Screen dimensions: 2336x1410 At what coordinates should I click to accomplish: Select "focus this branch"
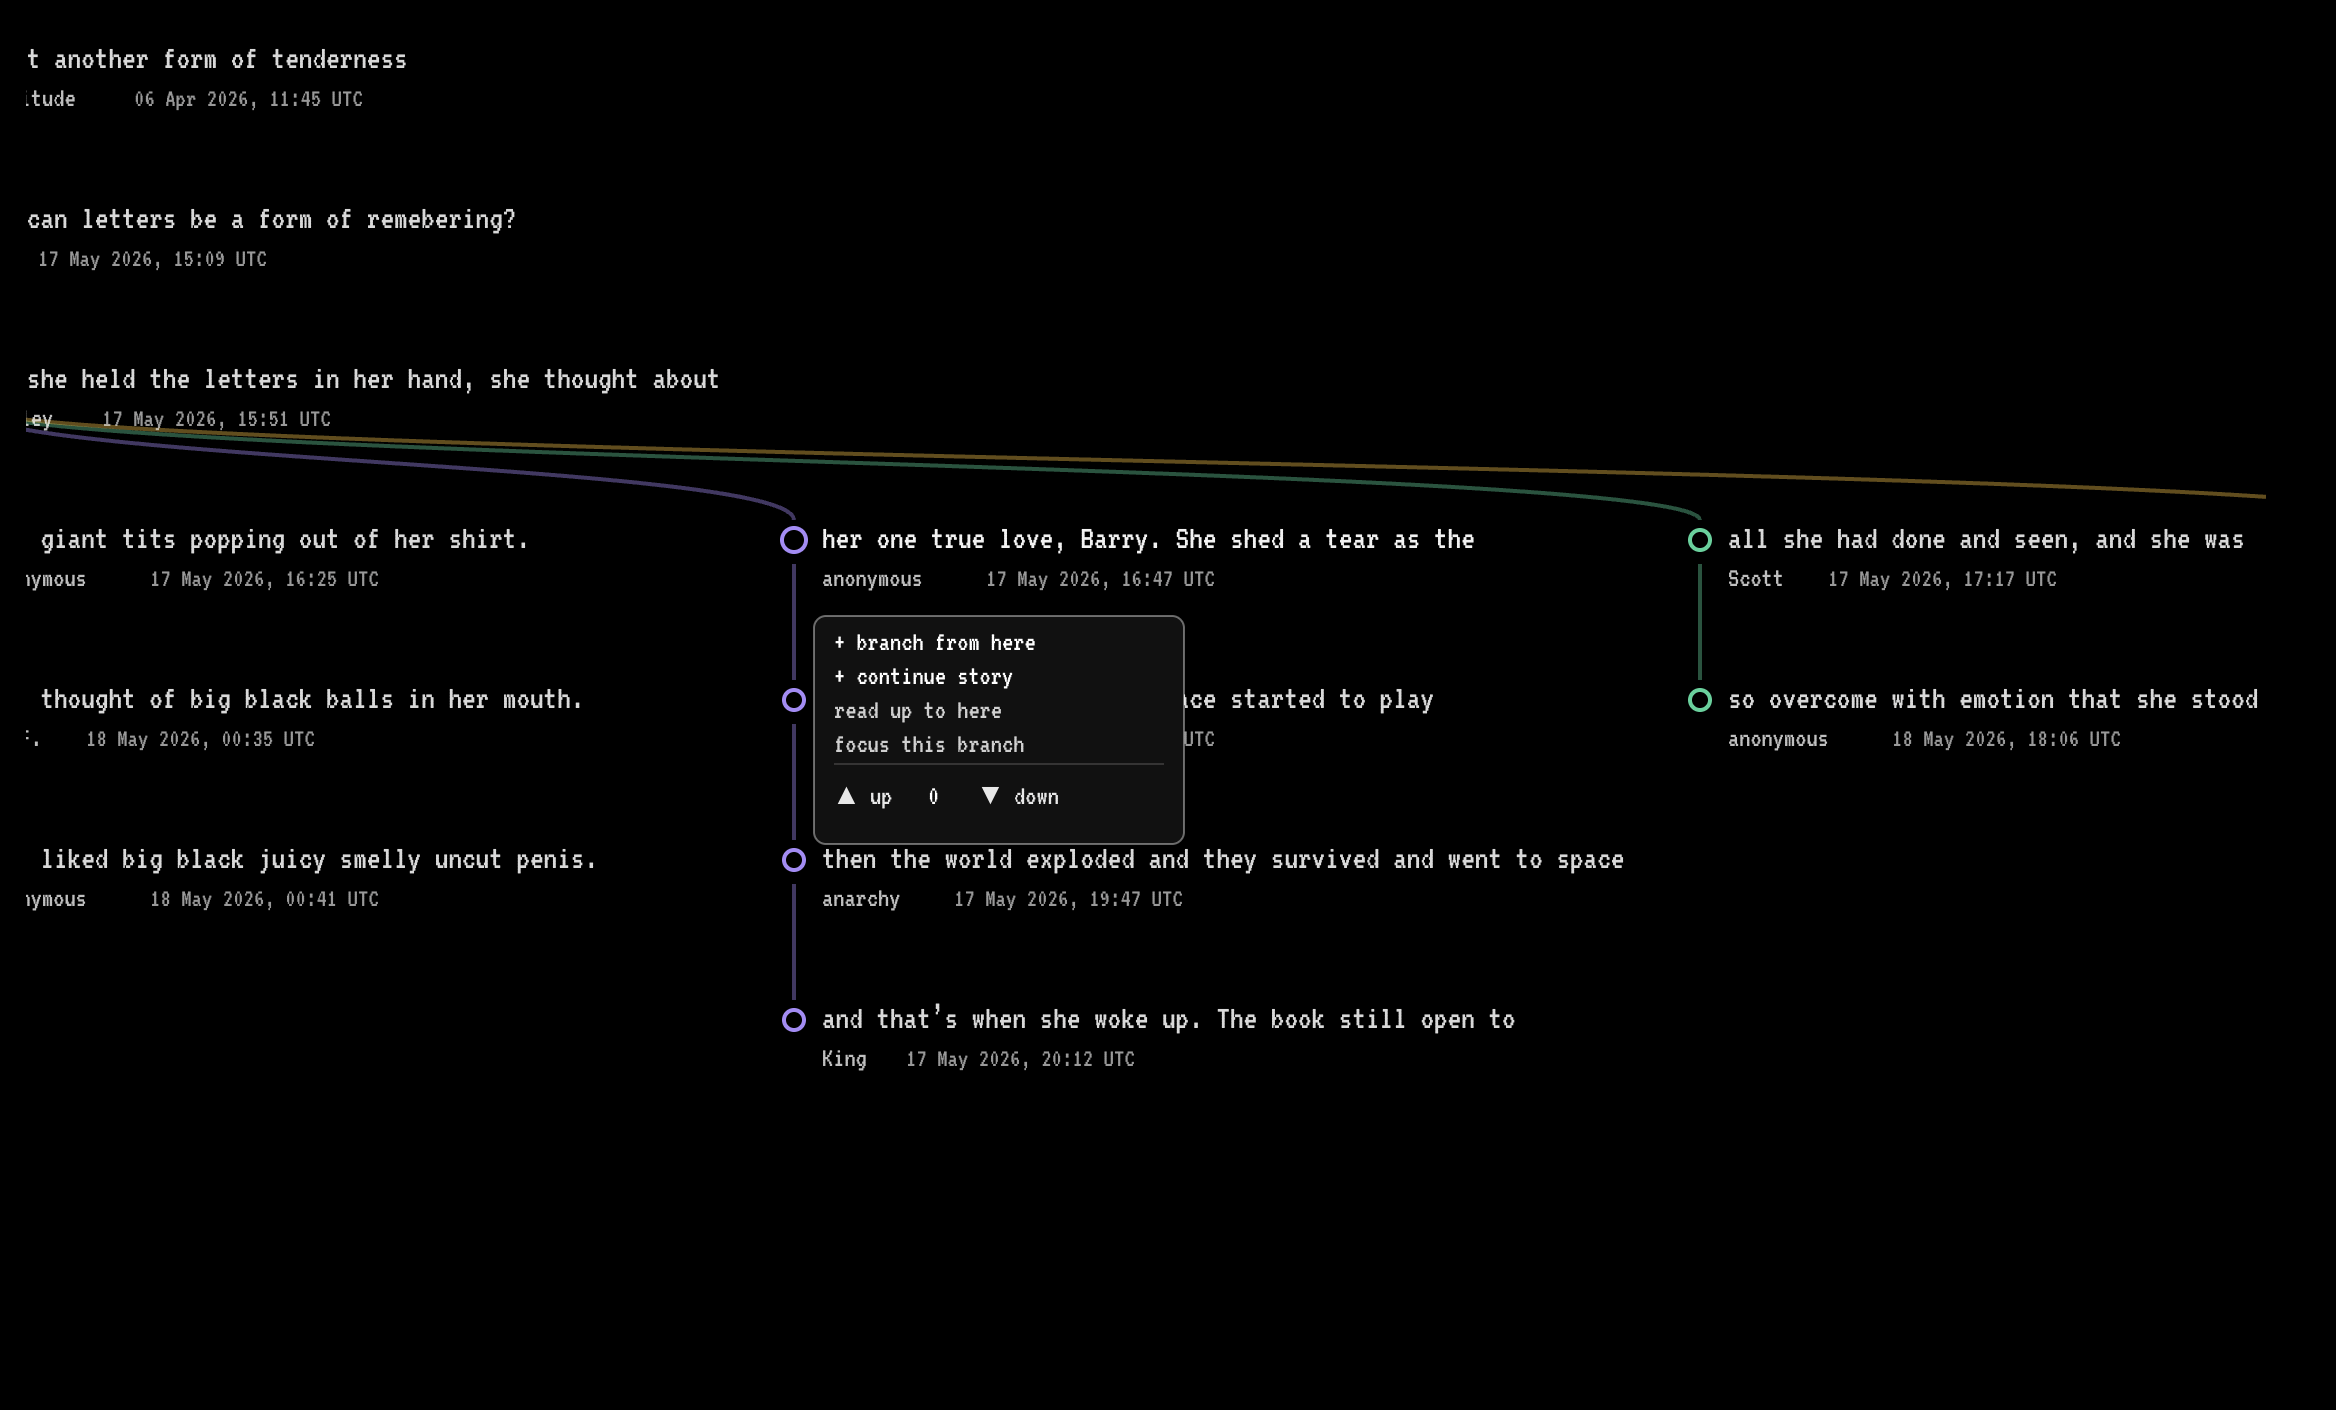(929, 745)
